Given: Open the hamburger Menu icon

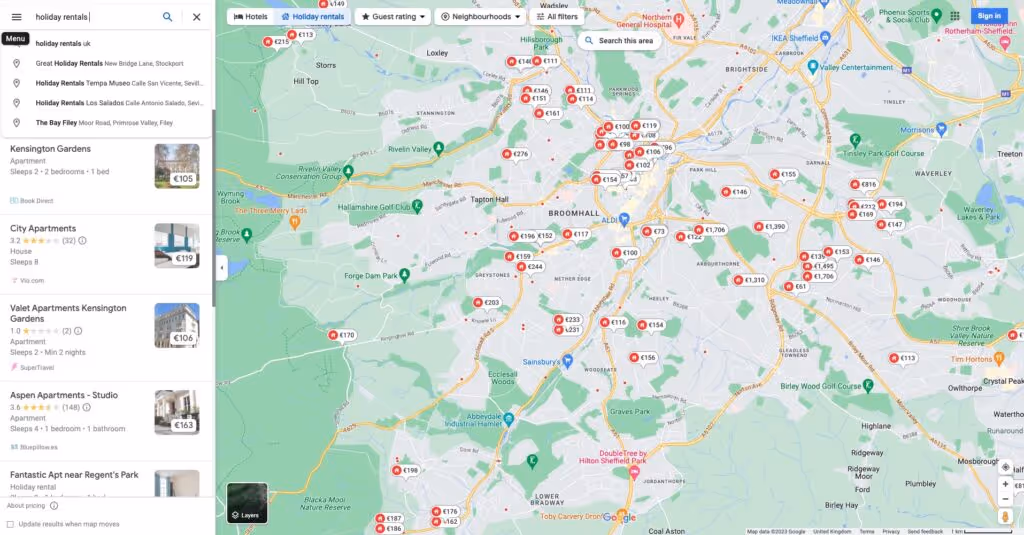Looking at the screenshot, I should click(16, 17).
